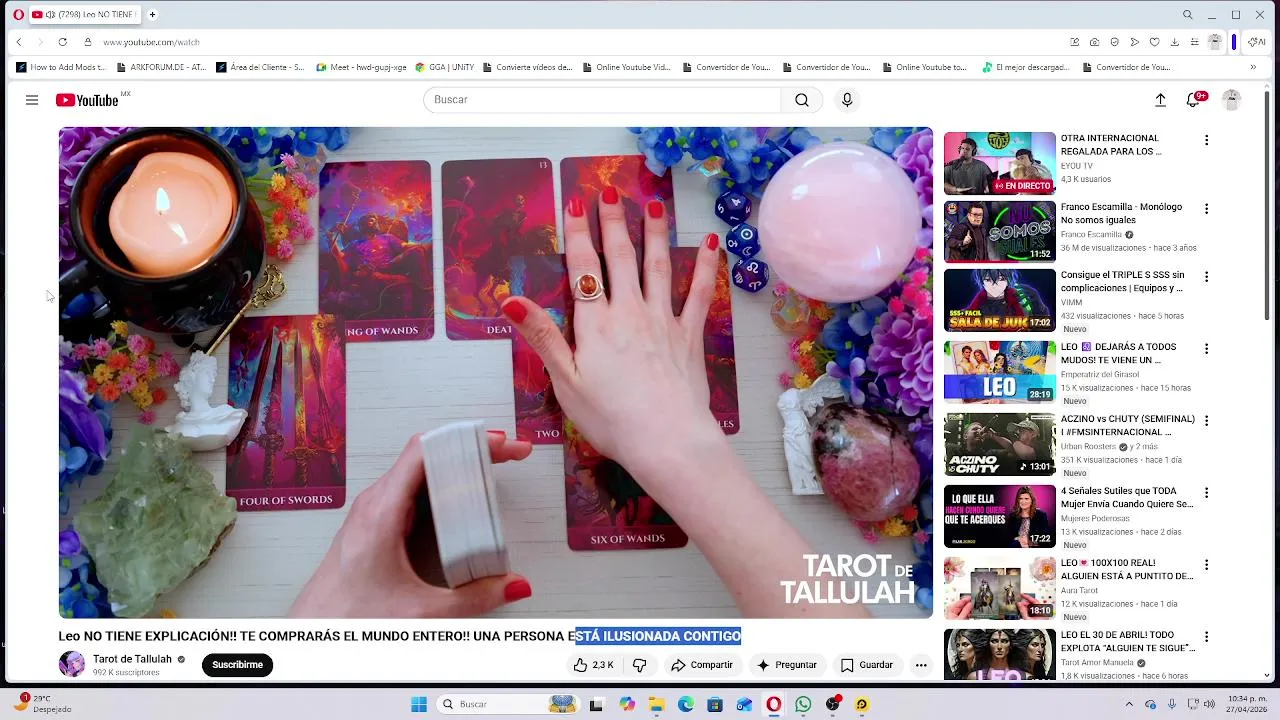The image size is (1280, 720).
Task: Open Microsoft Edge from taskbar
Action: click(x=686, y=705)
